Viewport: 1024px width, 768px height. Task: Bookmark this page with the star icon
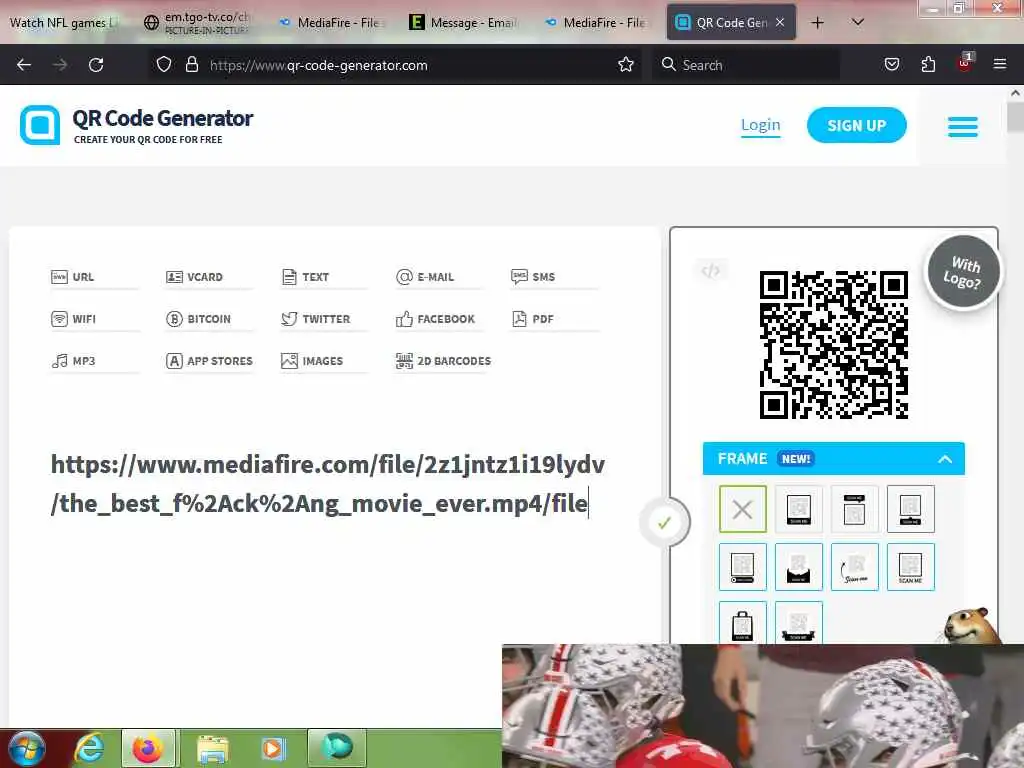click(x=626, y=65)
